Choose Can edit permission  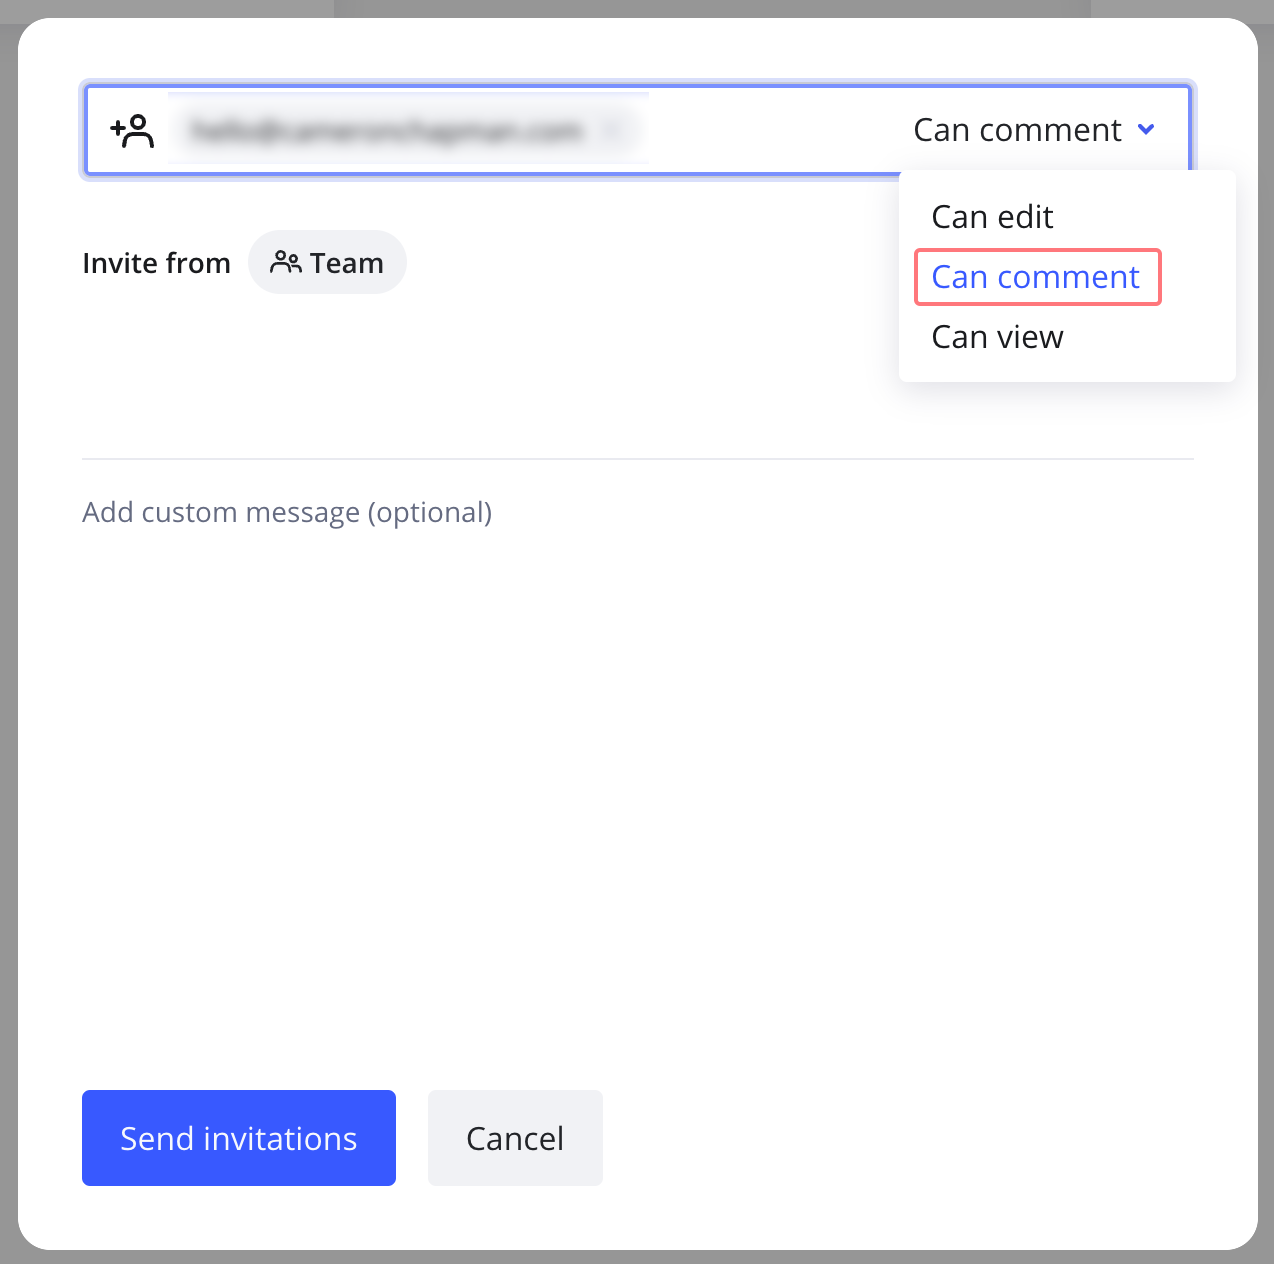coord(992,217)
